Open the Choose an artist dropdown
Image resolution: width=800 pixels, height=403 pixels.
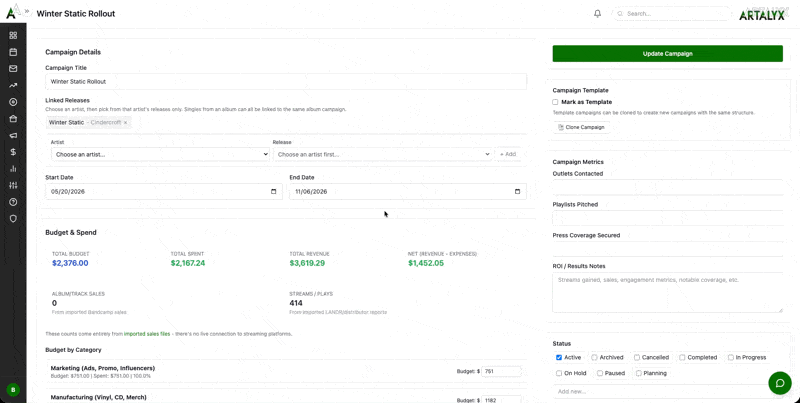click(x=160, y=154)
